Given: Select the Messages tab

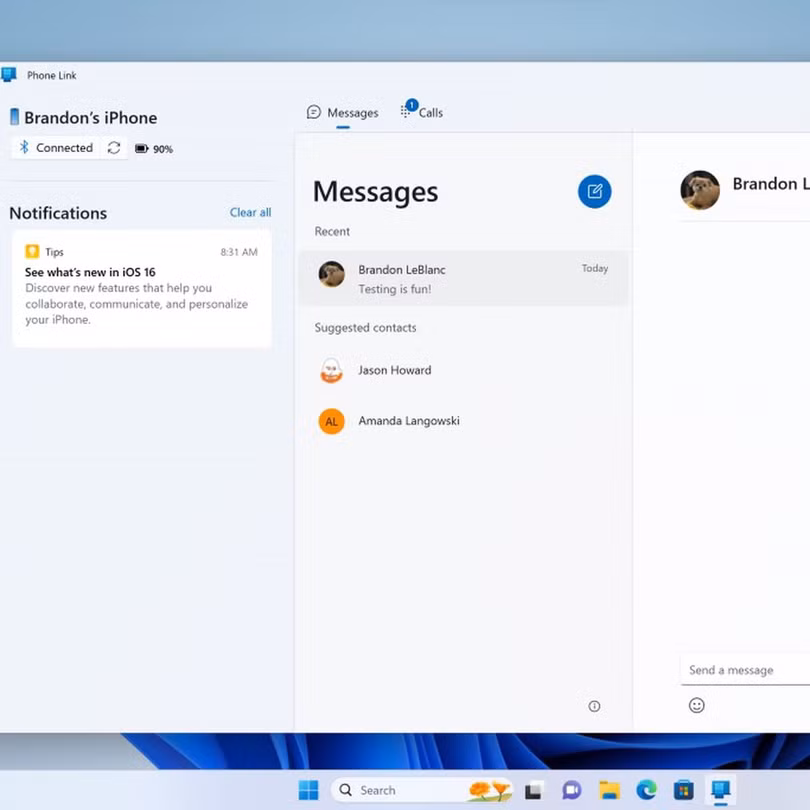Looking at the screenshot, I should (343, 112).
